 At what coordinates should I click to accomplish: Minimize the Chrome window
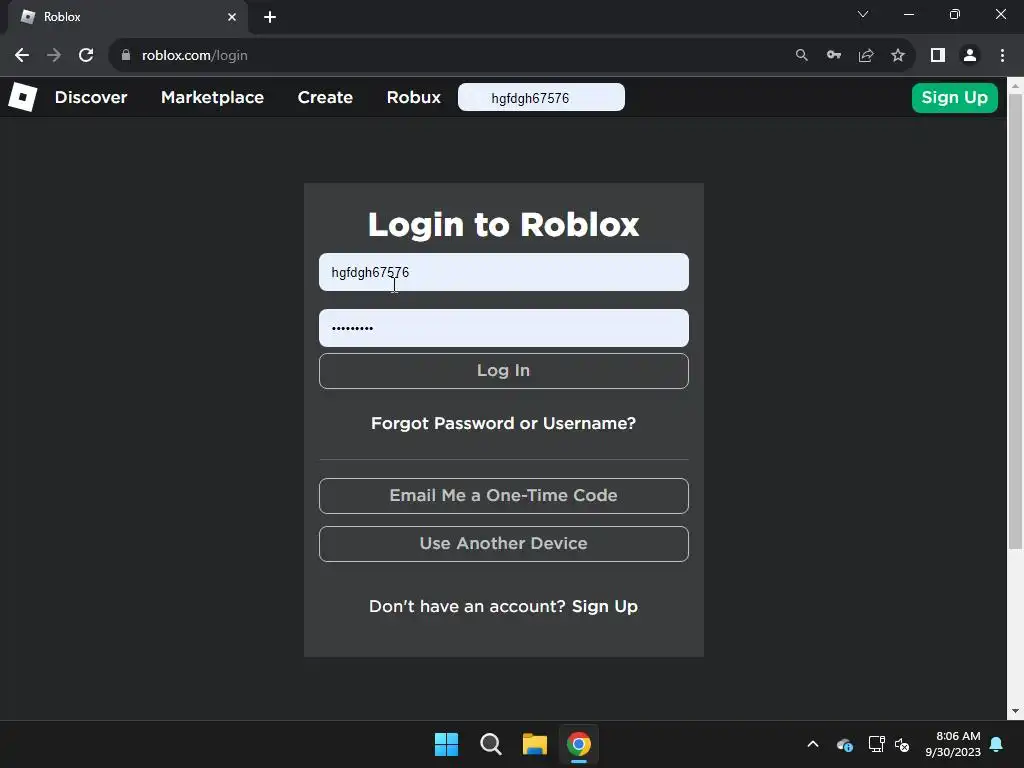point(908,14)
